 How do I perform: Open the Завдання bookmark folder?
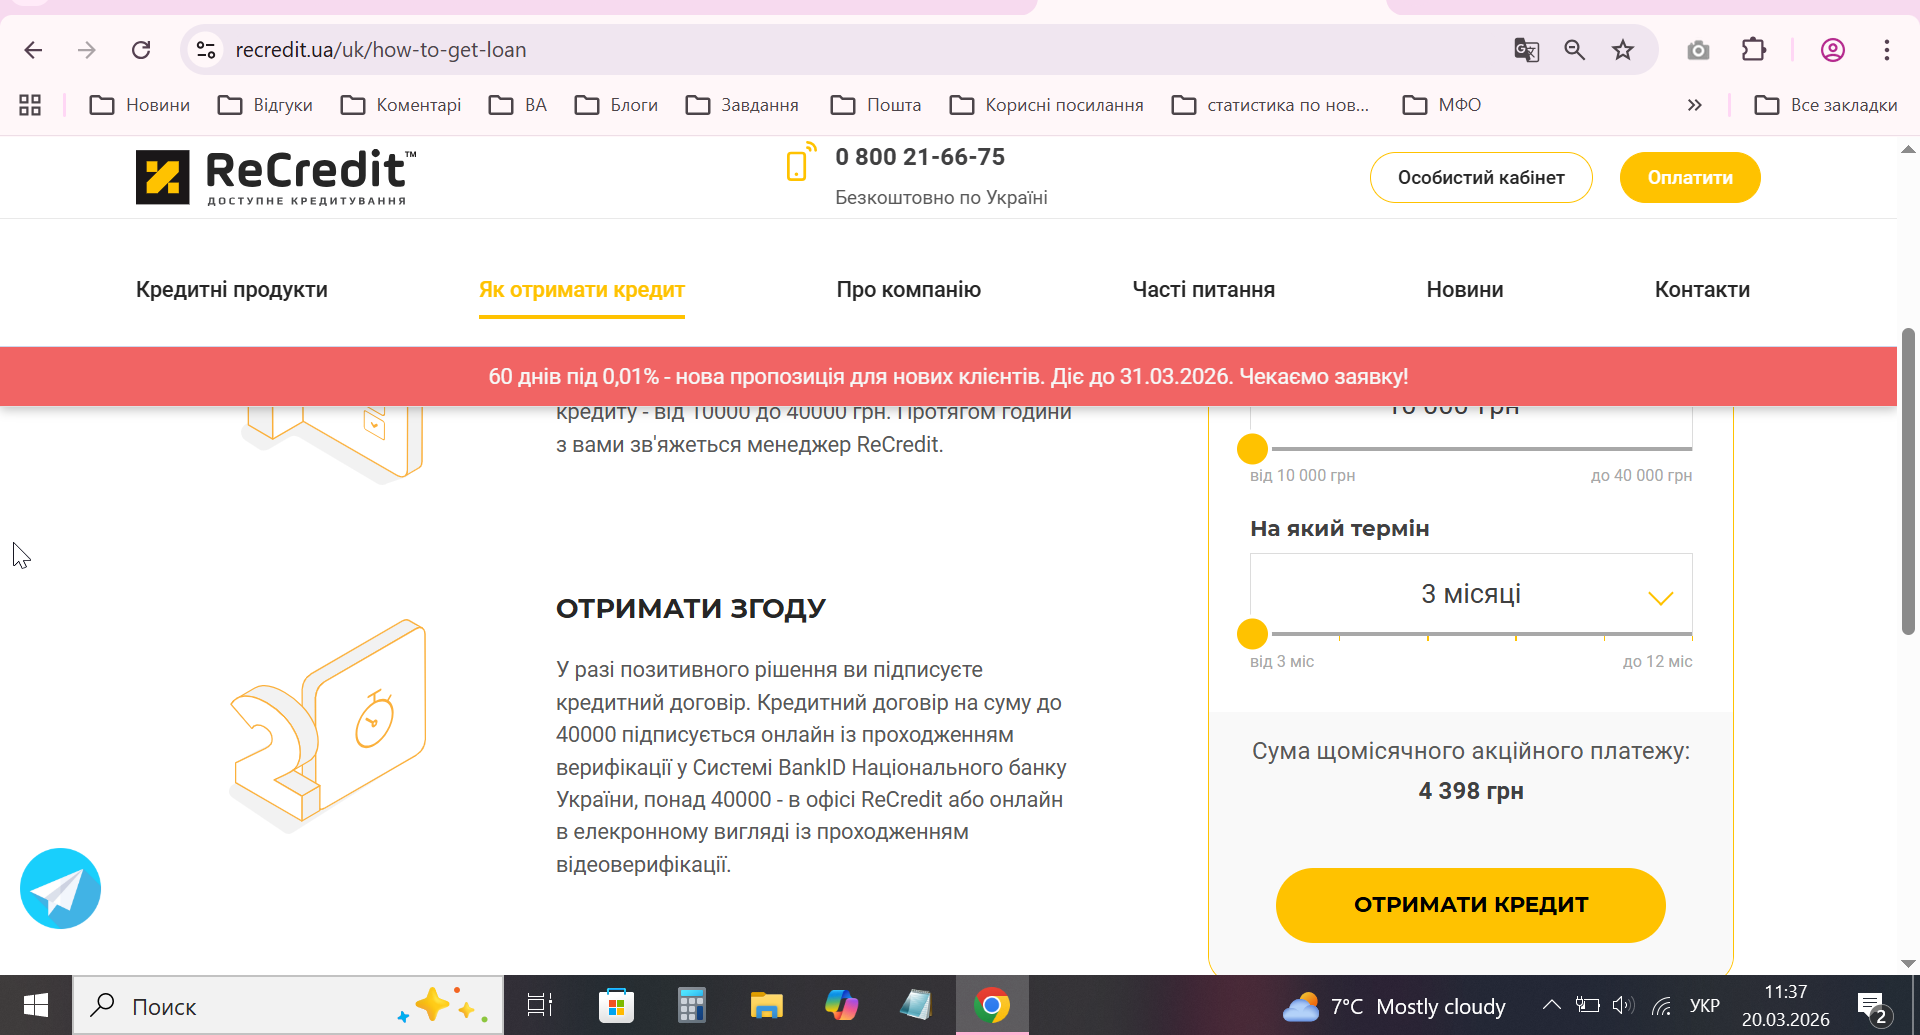(742, 105)
